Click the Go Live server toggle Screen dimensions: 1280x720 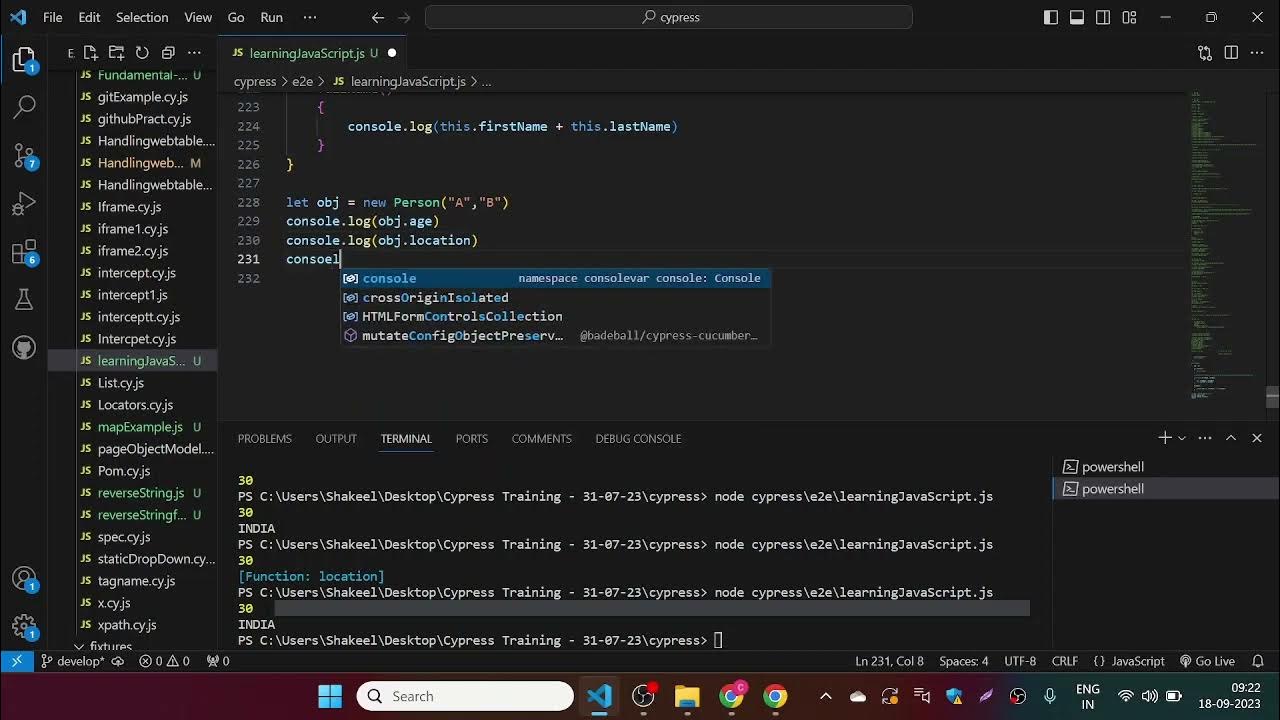(1207, 661)
